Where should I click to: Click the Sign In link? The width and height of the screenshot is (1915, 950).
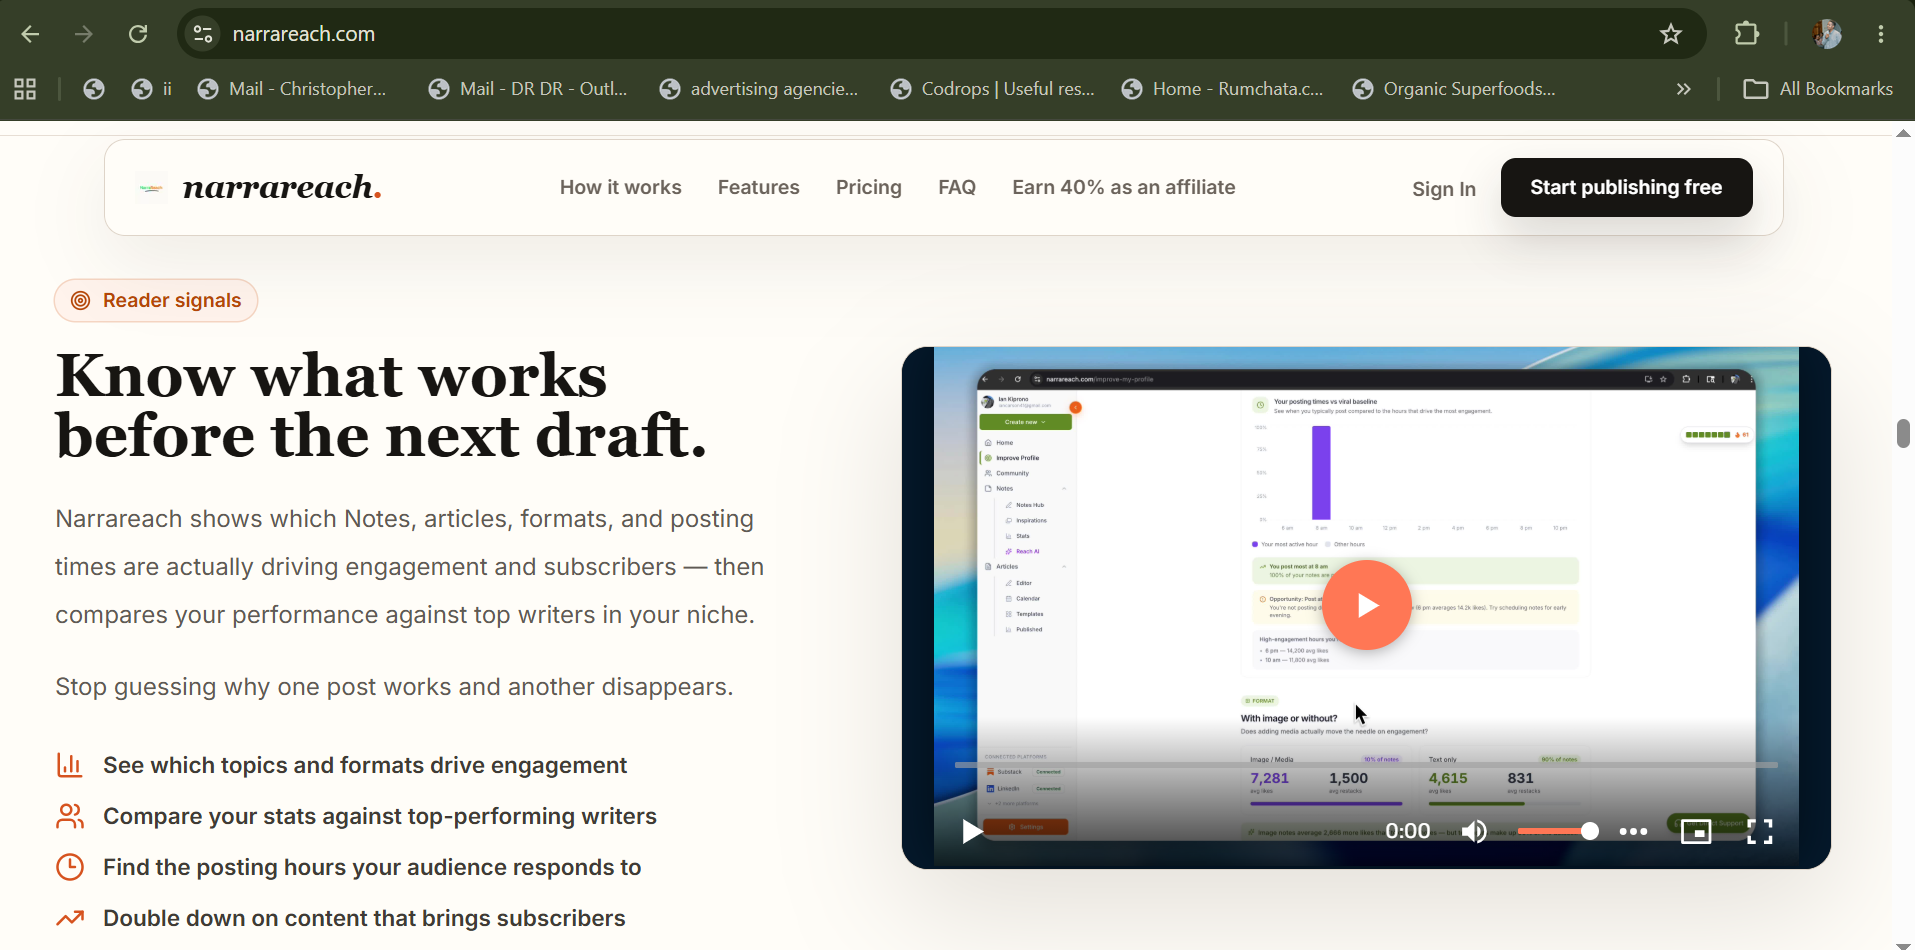1443,189
